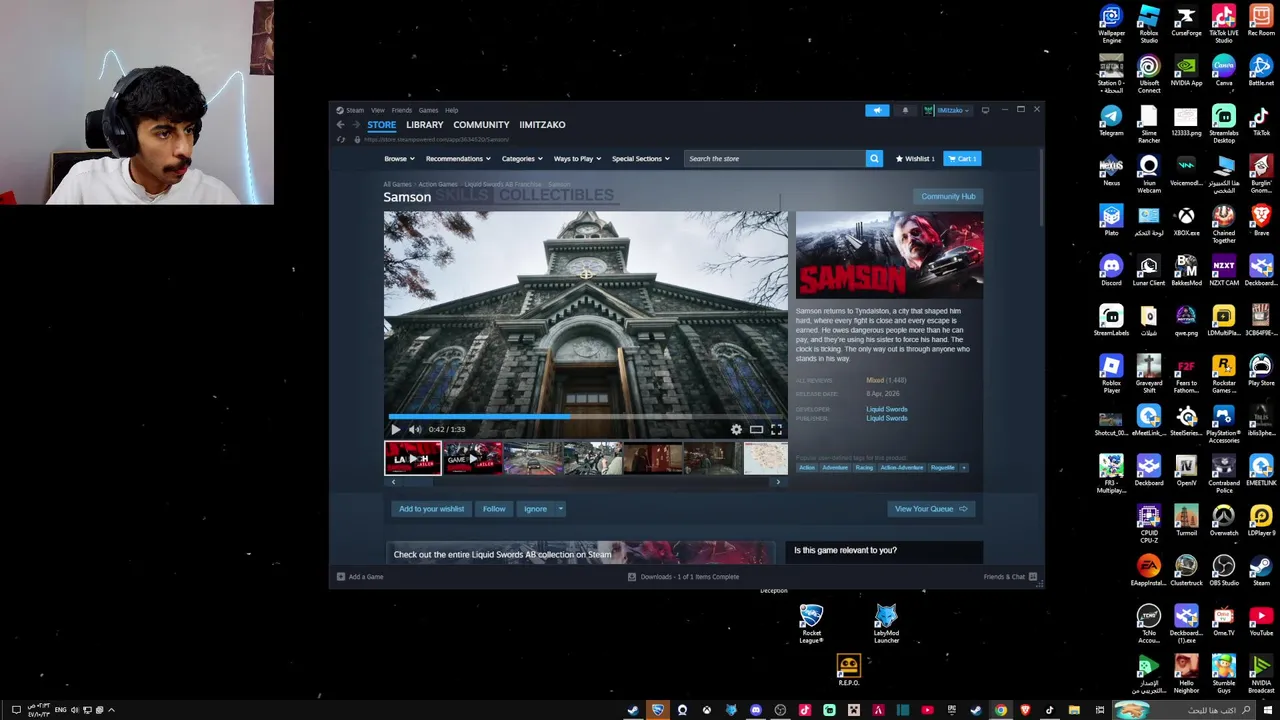1280x720 pixels.
Task: Expand the Browse store menu
Action: click(399, 158)
